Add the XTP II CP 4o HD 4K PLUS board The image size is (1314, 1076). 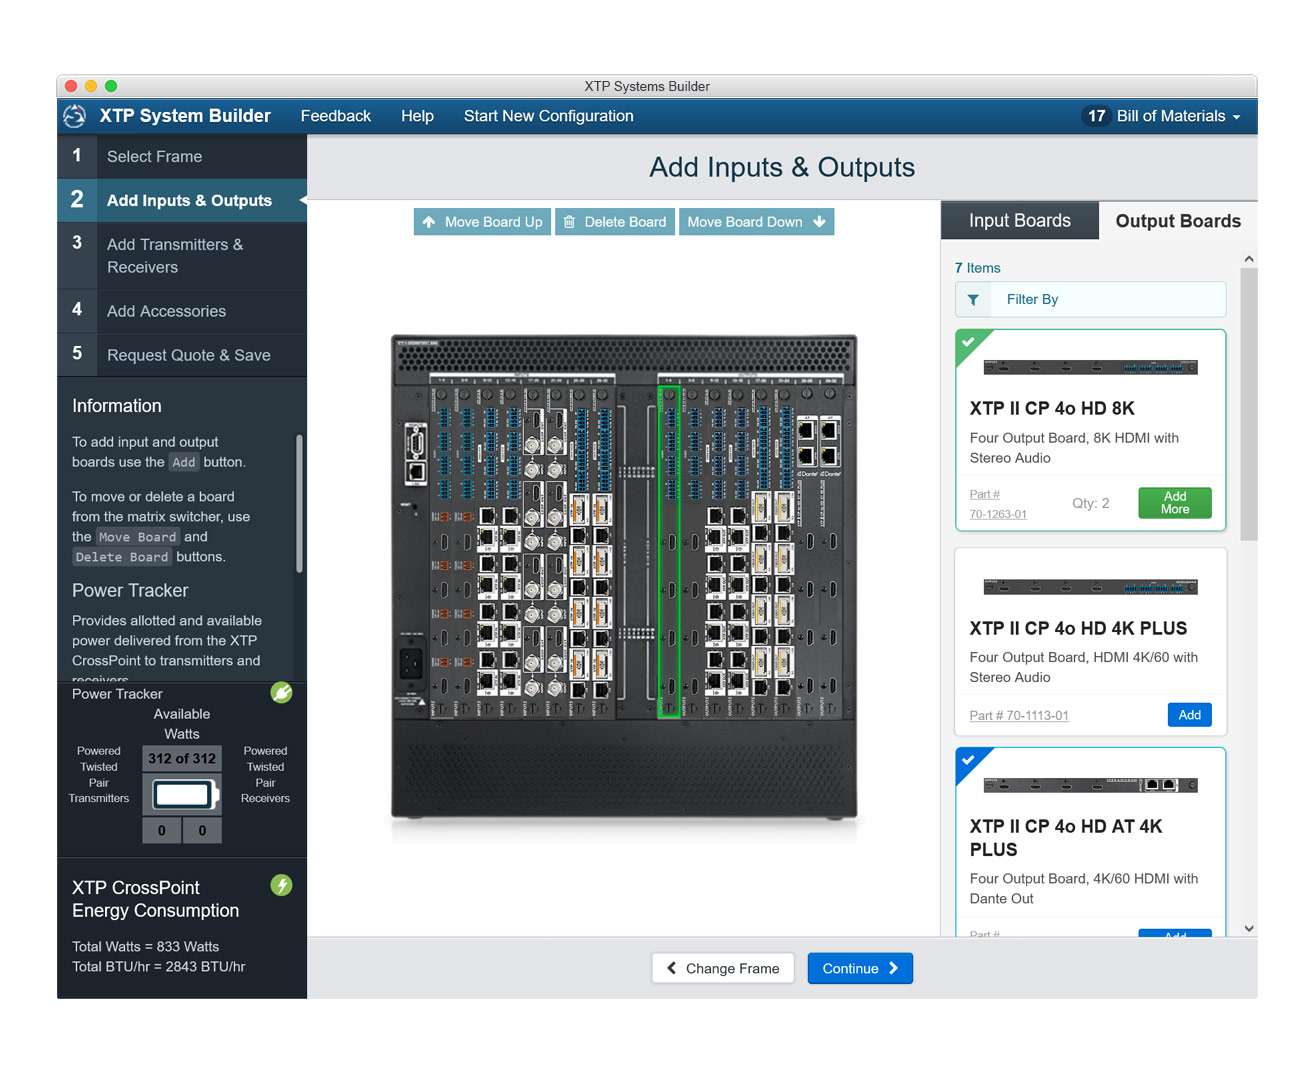[1189, 715]
